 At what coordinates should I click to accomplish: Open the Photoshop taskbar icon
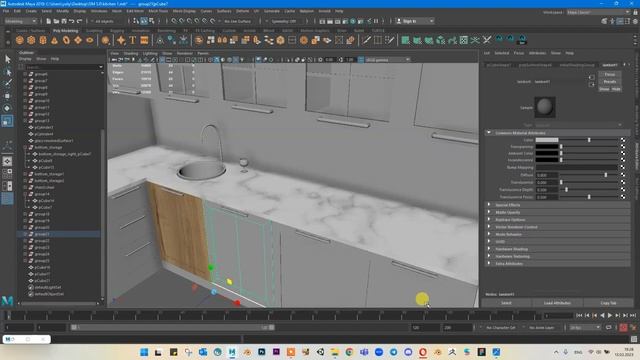point(262,352)
